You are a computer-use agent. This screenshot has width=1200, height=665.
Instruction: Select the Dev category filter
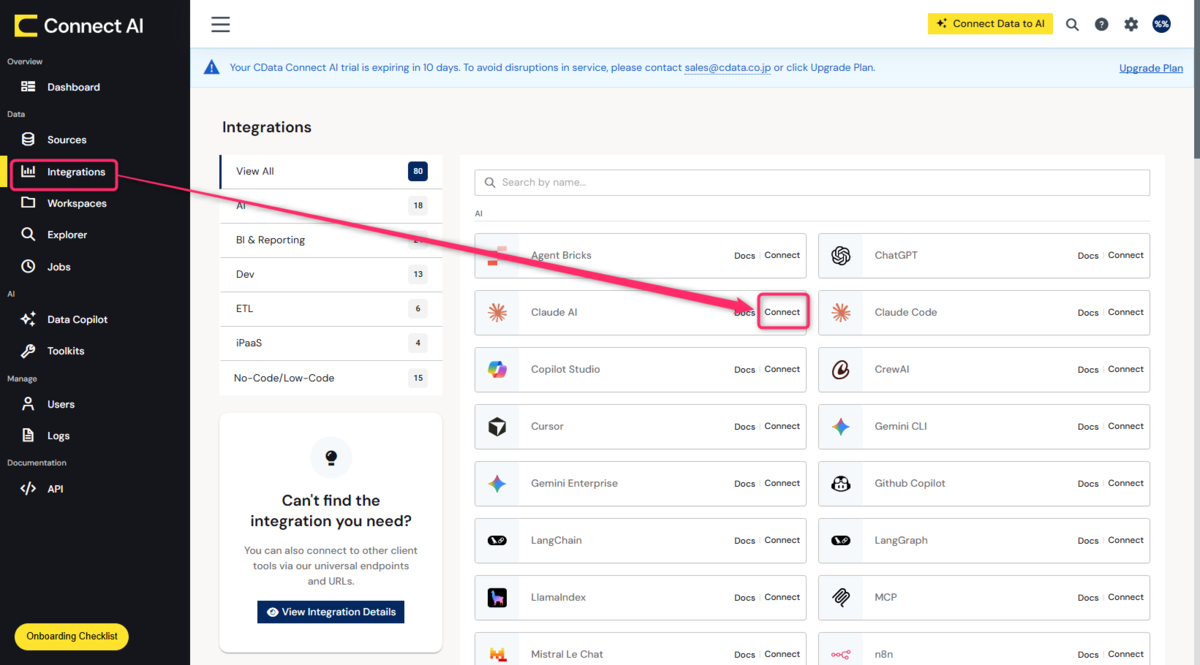pyautogui.click(x=331, y=274)
